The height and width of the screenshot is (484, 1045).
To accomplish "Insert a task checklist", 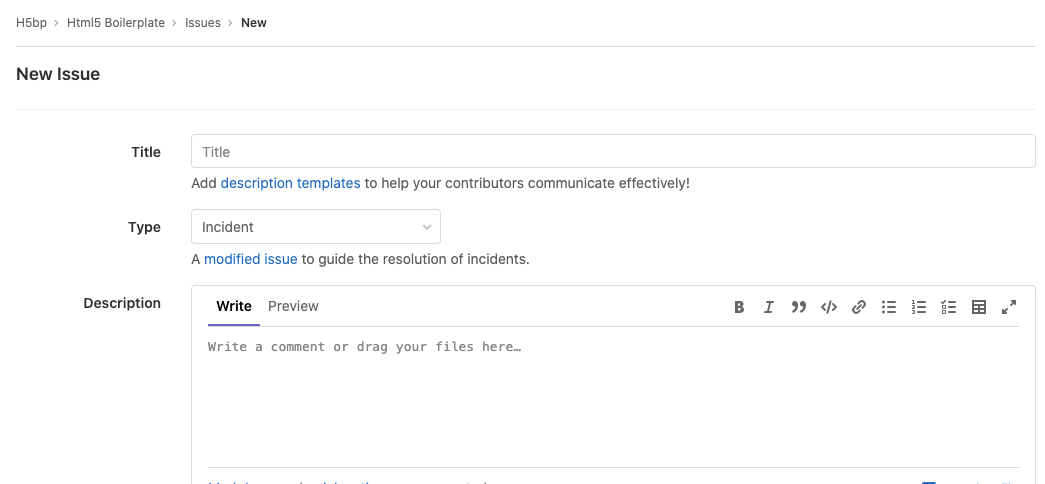I will pos(949,307).
